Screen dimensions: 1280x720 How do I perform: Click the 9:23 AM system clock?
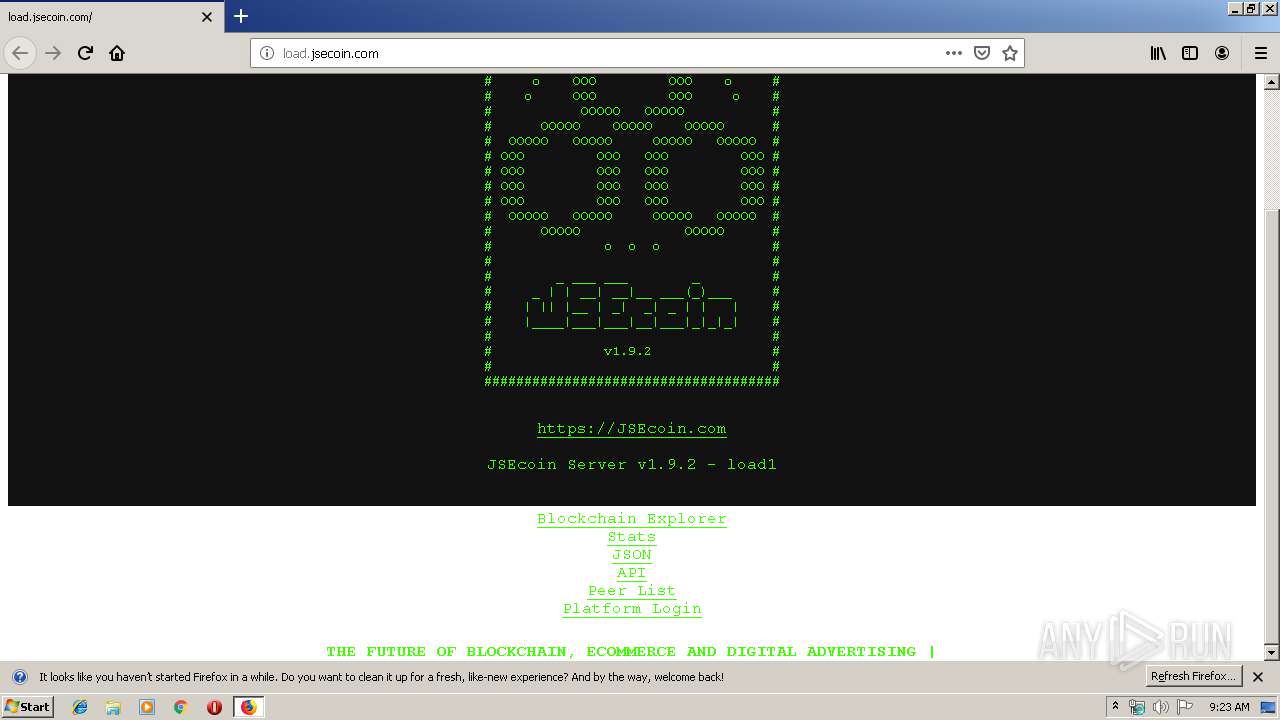tap(1229, 707)
